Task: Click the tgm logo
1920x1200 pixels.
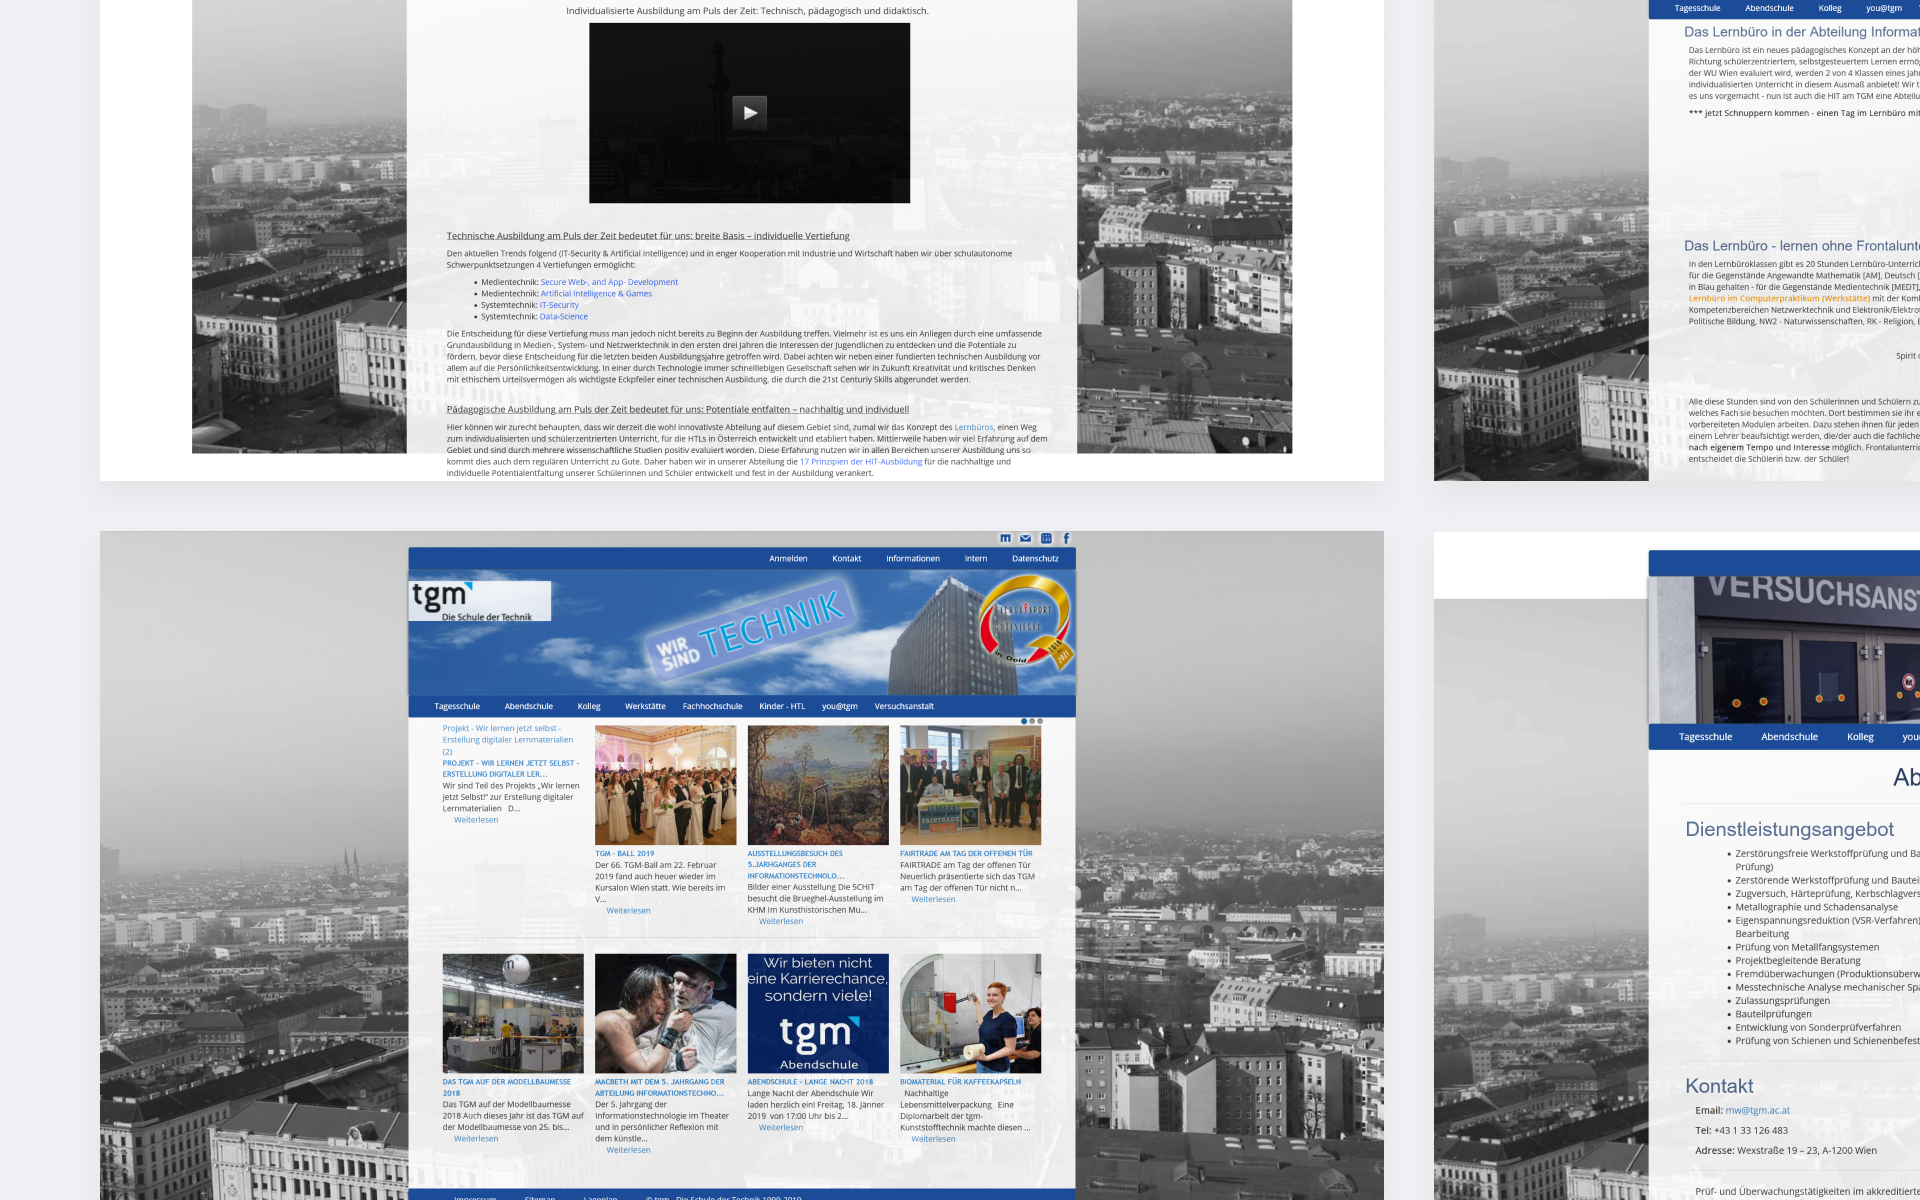Action: (x=479, y=601)
